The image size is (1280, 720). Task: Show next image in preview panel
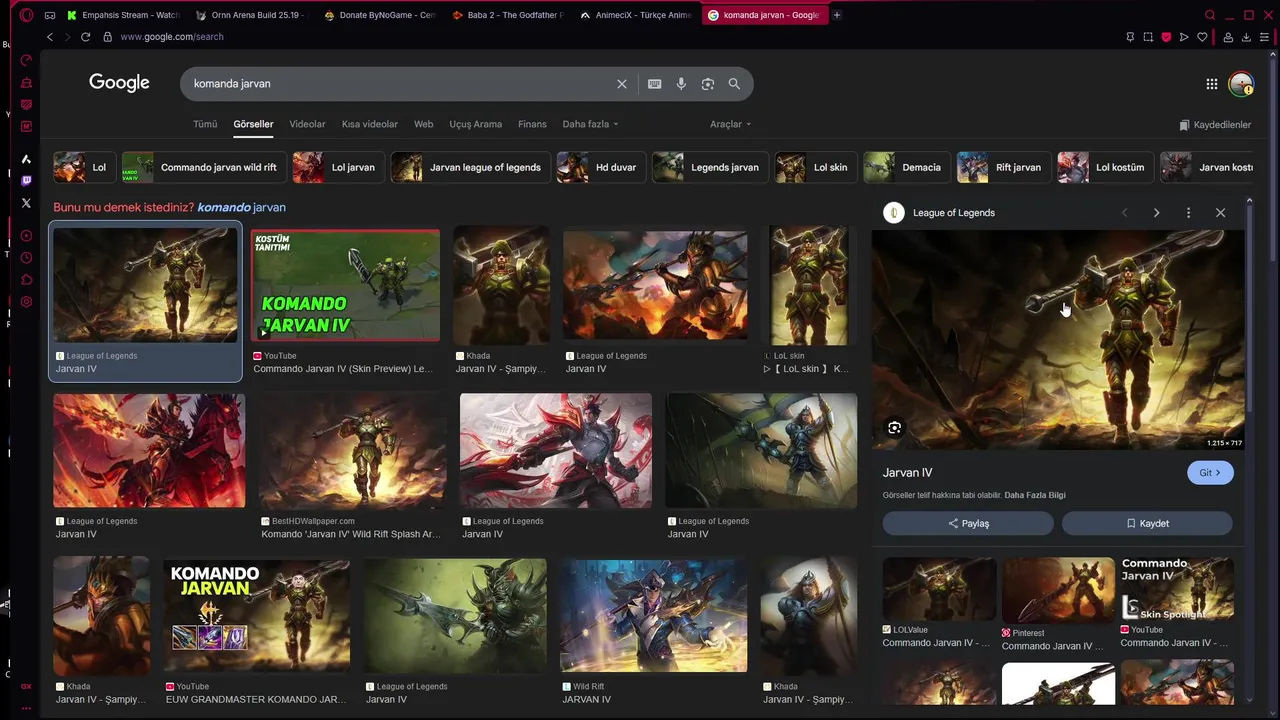click(x=1156, y=213)
